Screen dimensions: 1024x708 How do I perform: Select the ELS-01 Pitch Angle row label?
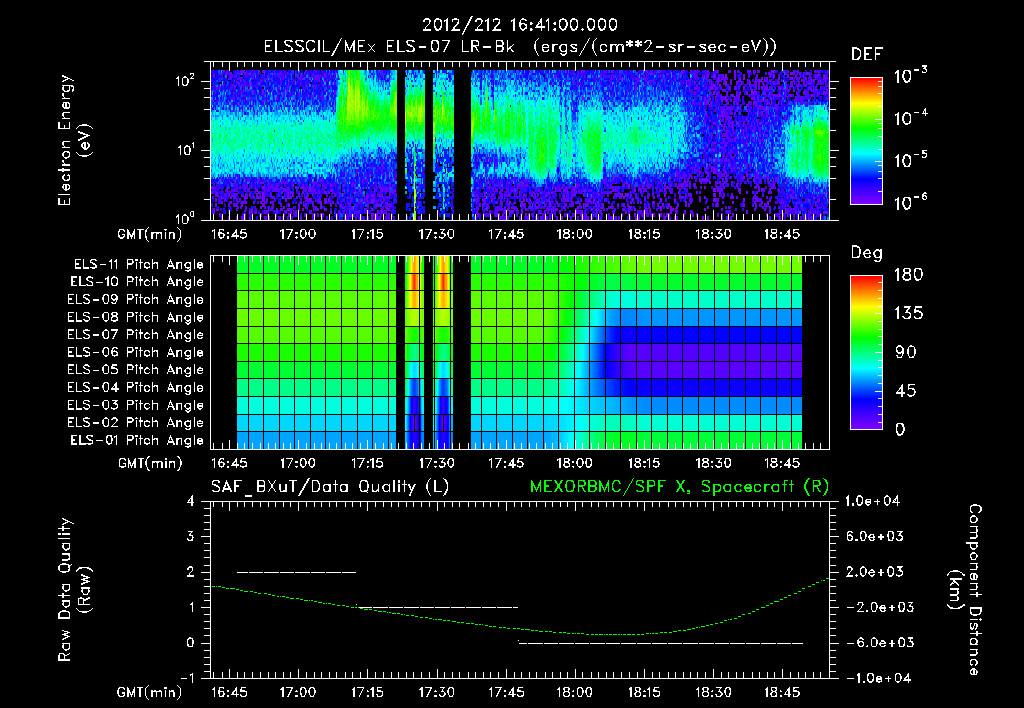point(137,440)
